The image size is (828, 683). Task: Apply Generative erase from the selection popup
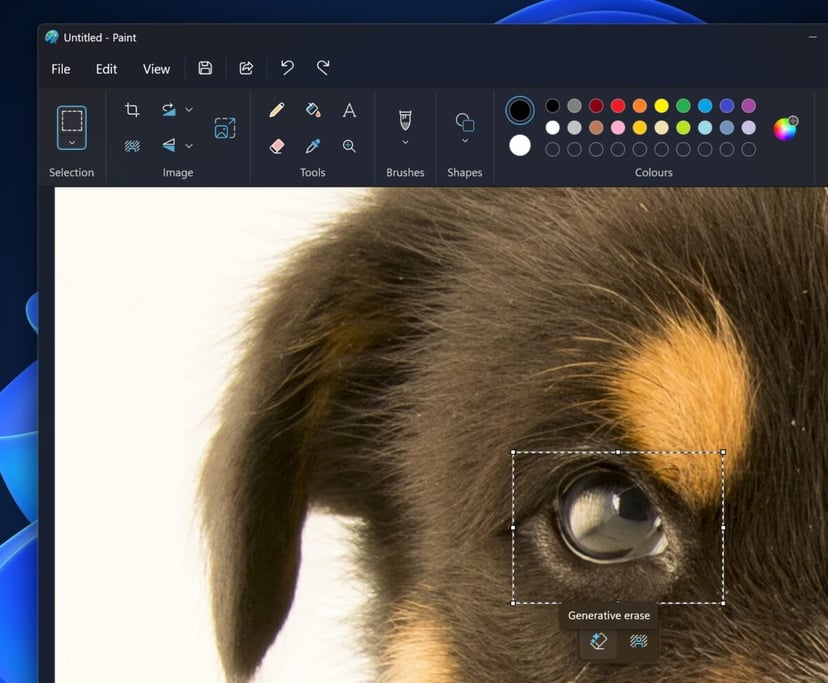pyautogui.click(x=598, y=642)
